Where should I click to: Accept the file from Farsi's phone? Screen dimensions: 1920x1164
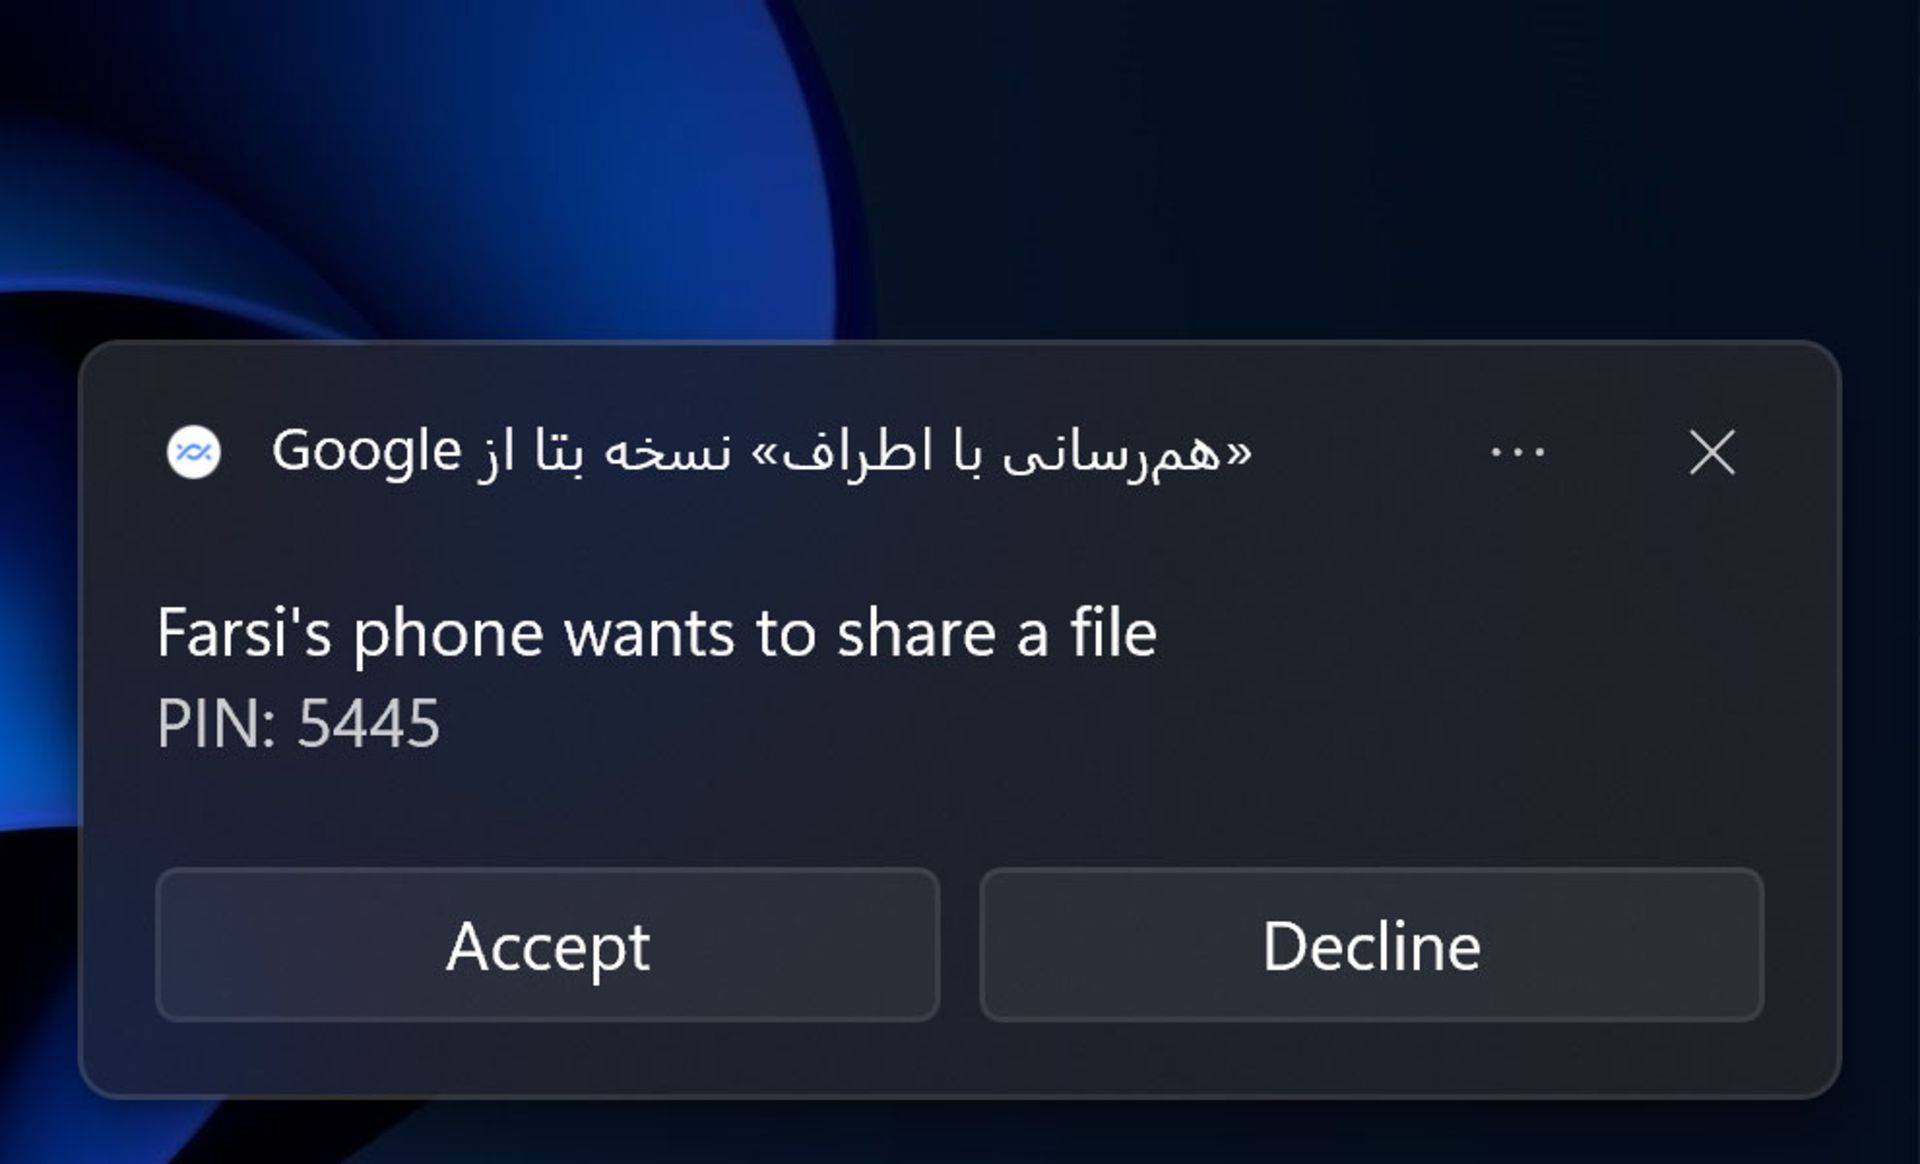pos(547,945)
